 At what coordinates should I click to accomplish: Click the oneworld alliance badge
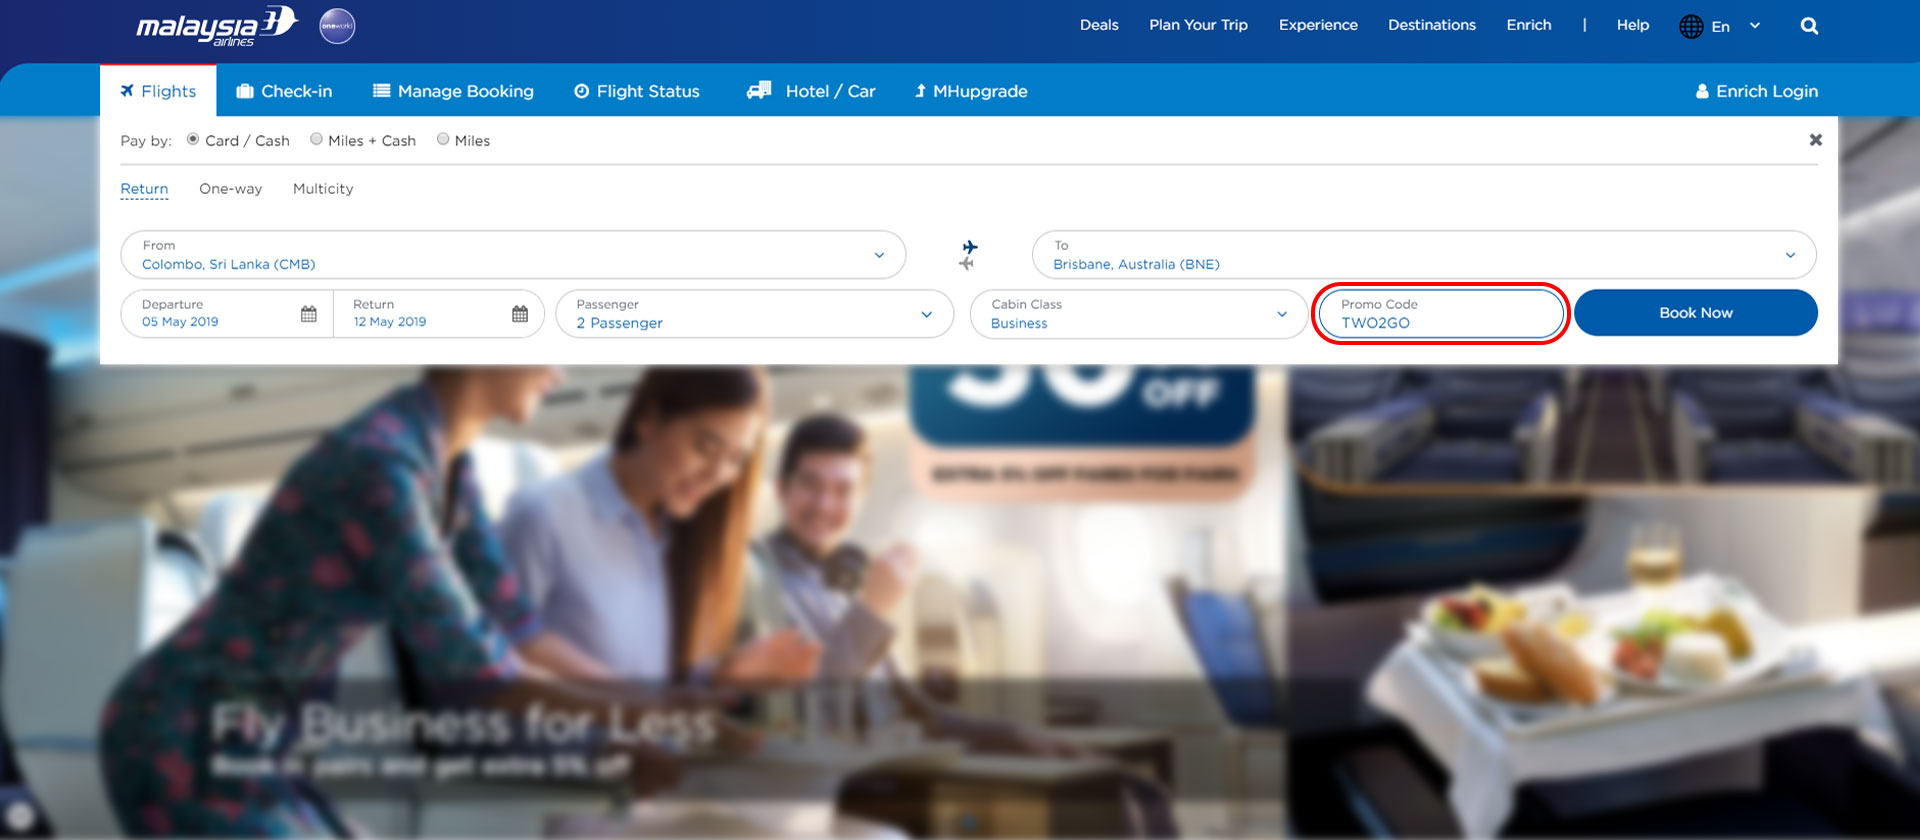point(337,26)
